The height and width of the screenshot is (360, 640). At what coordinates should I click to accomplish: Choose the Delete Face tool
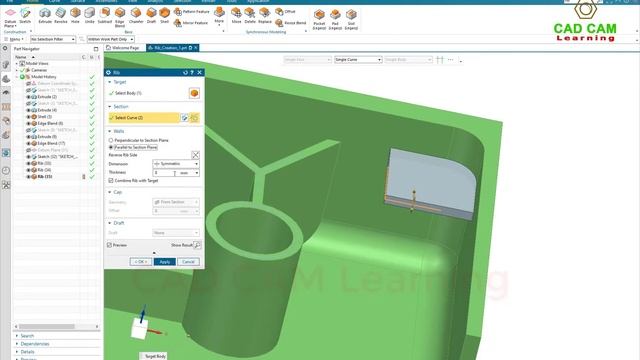pos(250,16)
